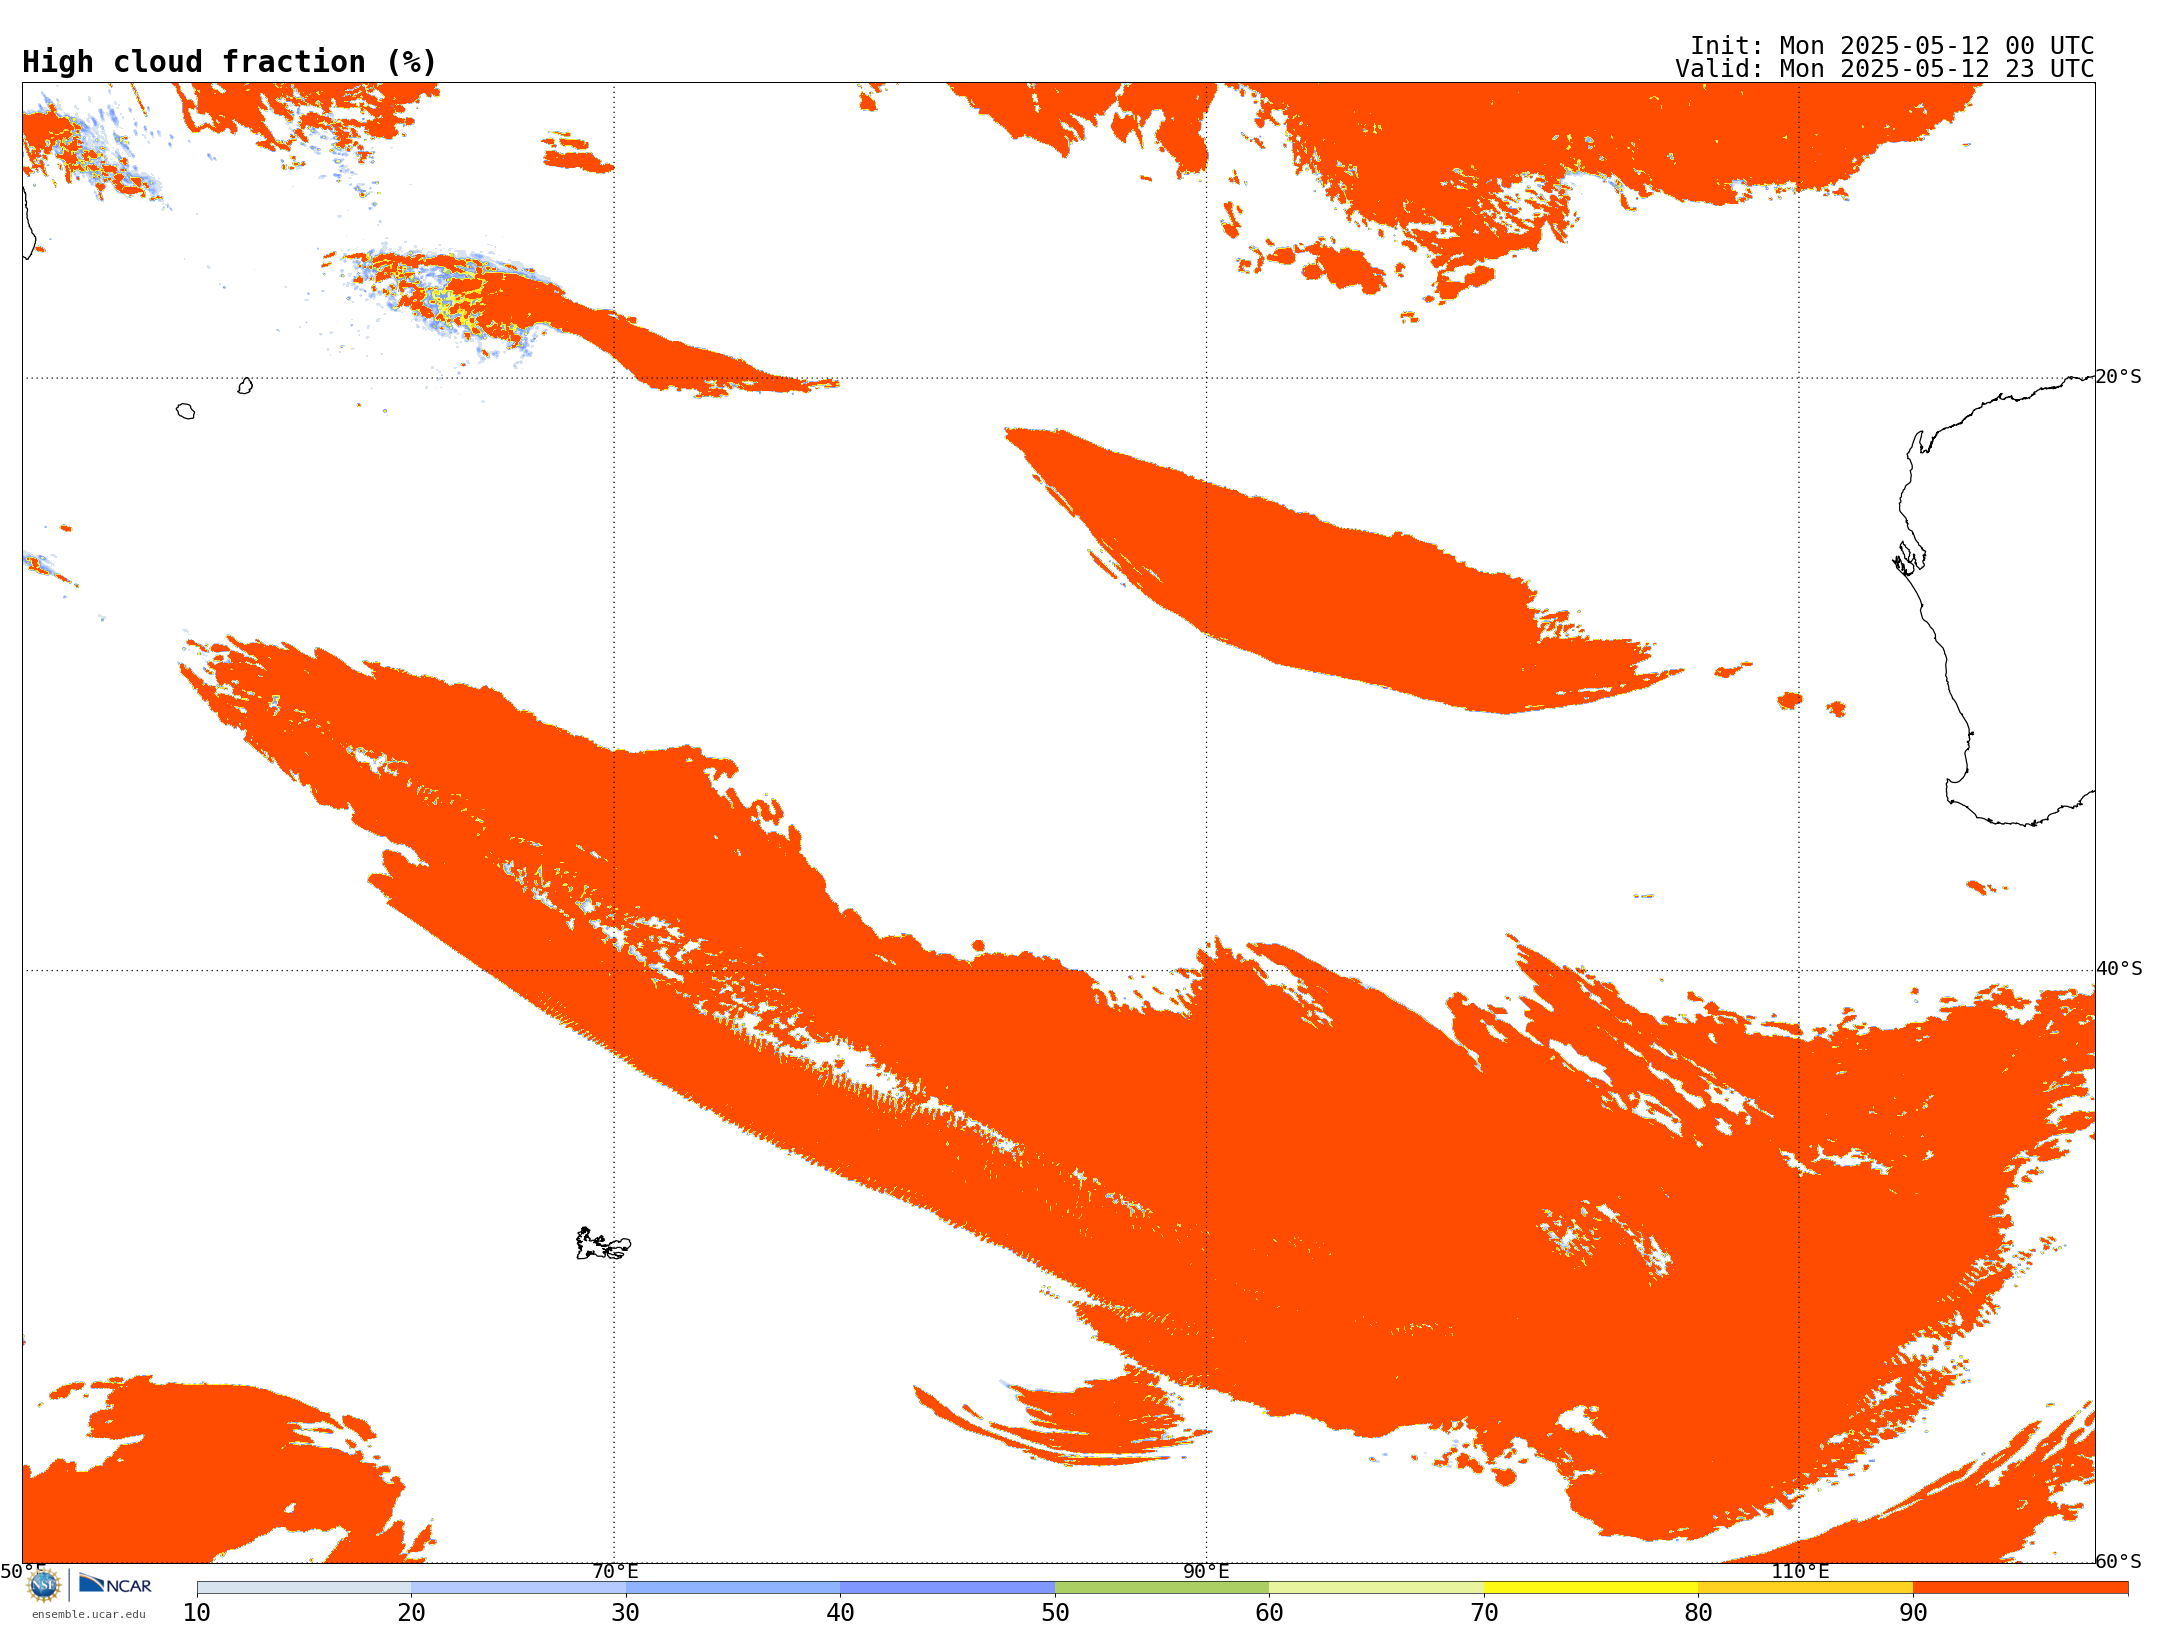Screen dimensions: 2160x1626
Task: Click the 20°S latitude label
Action: click(2118, 376)
